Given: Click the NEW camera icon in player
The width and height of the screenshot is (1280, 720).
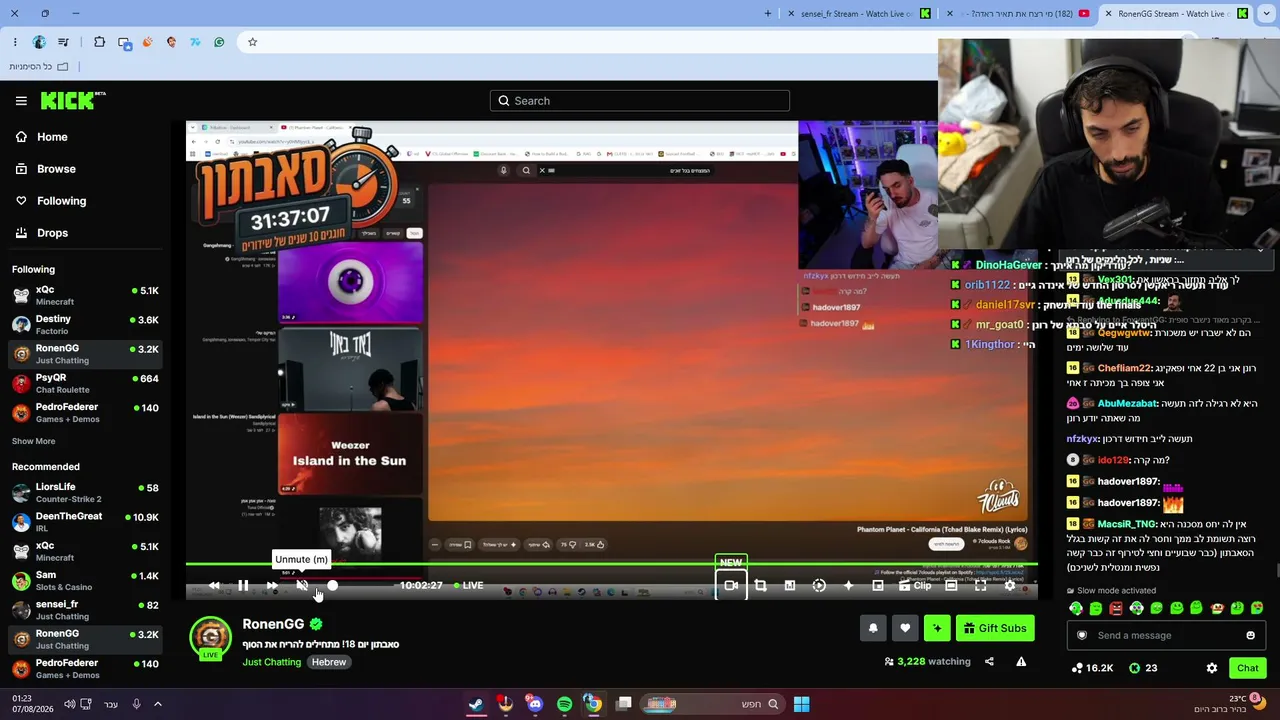Looking at the screenshot, I should [731, 585].
